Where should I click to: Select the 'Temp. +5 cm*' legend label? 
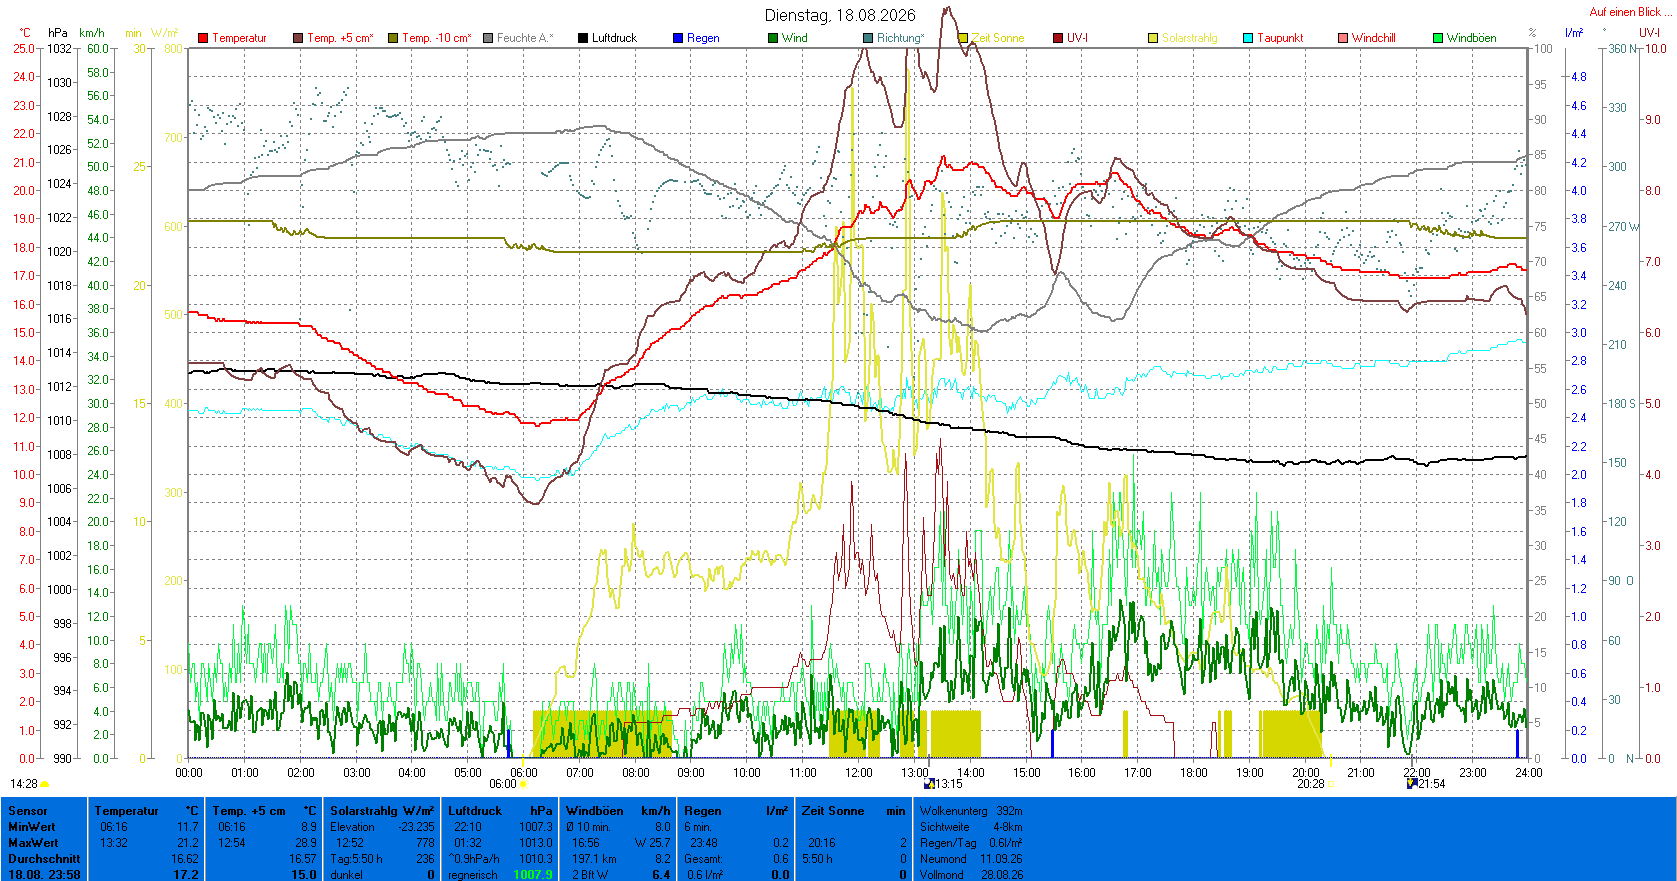[341, 38]
